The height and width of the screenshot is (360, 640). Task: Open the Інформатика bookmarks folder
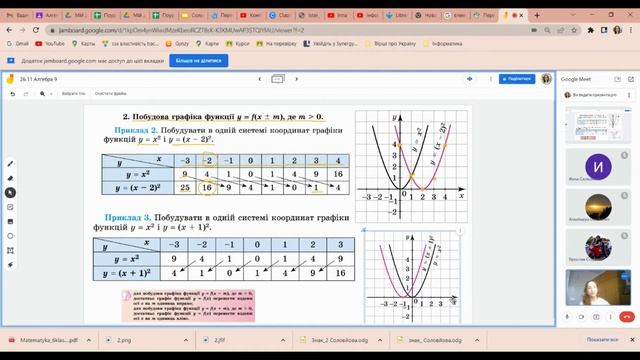click(443, 43)
